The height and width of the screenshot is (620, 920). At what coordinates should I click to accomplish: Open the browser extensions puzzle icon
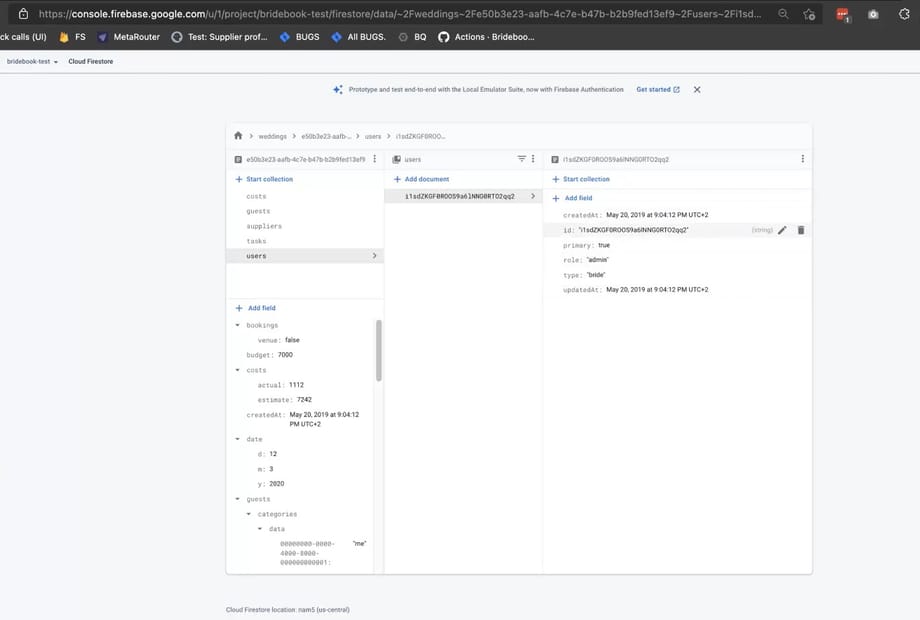pos(904,14)
